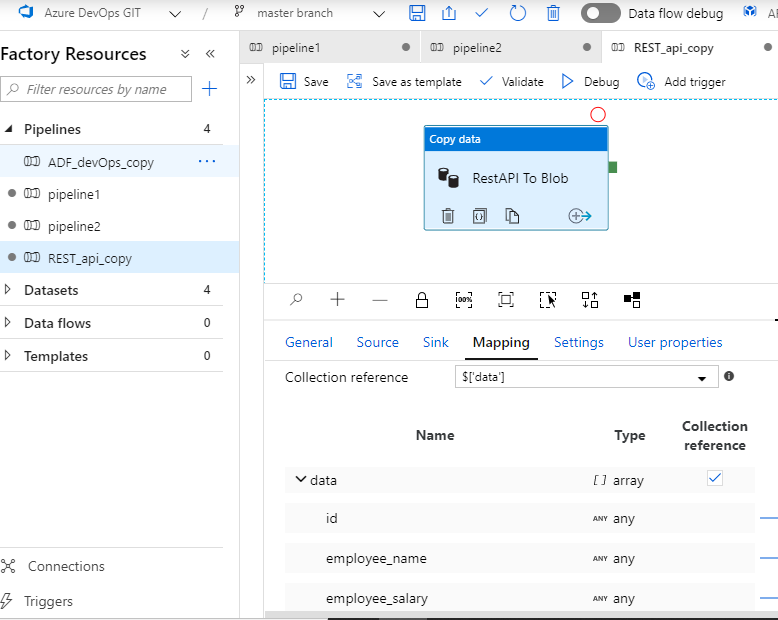The width and height of the screenshot is (778, 620).
Task: View the activity JSON code icon
Action: click(x=479, y=216)
